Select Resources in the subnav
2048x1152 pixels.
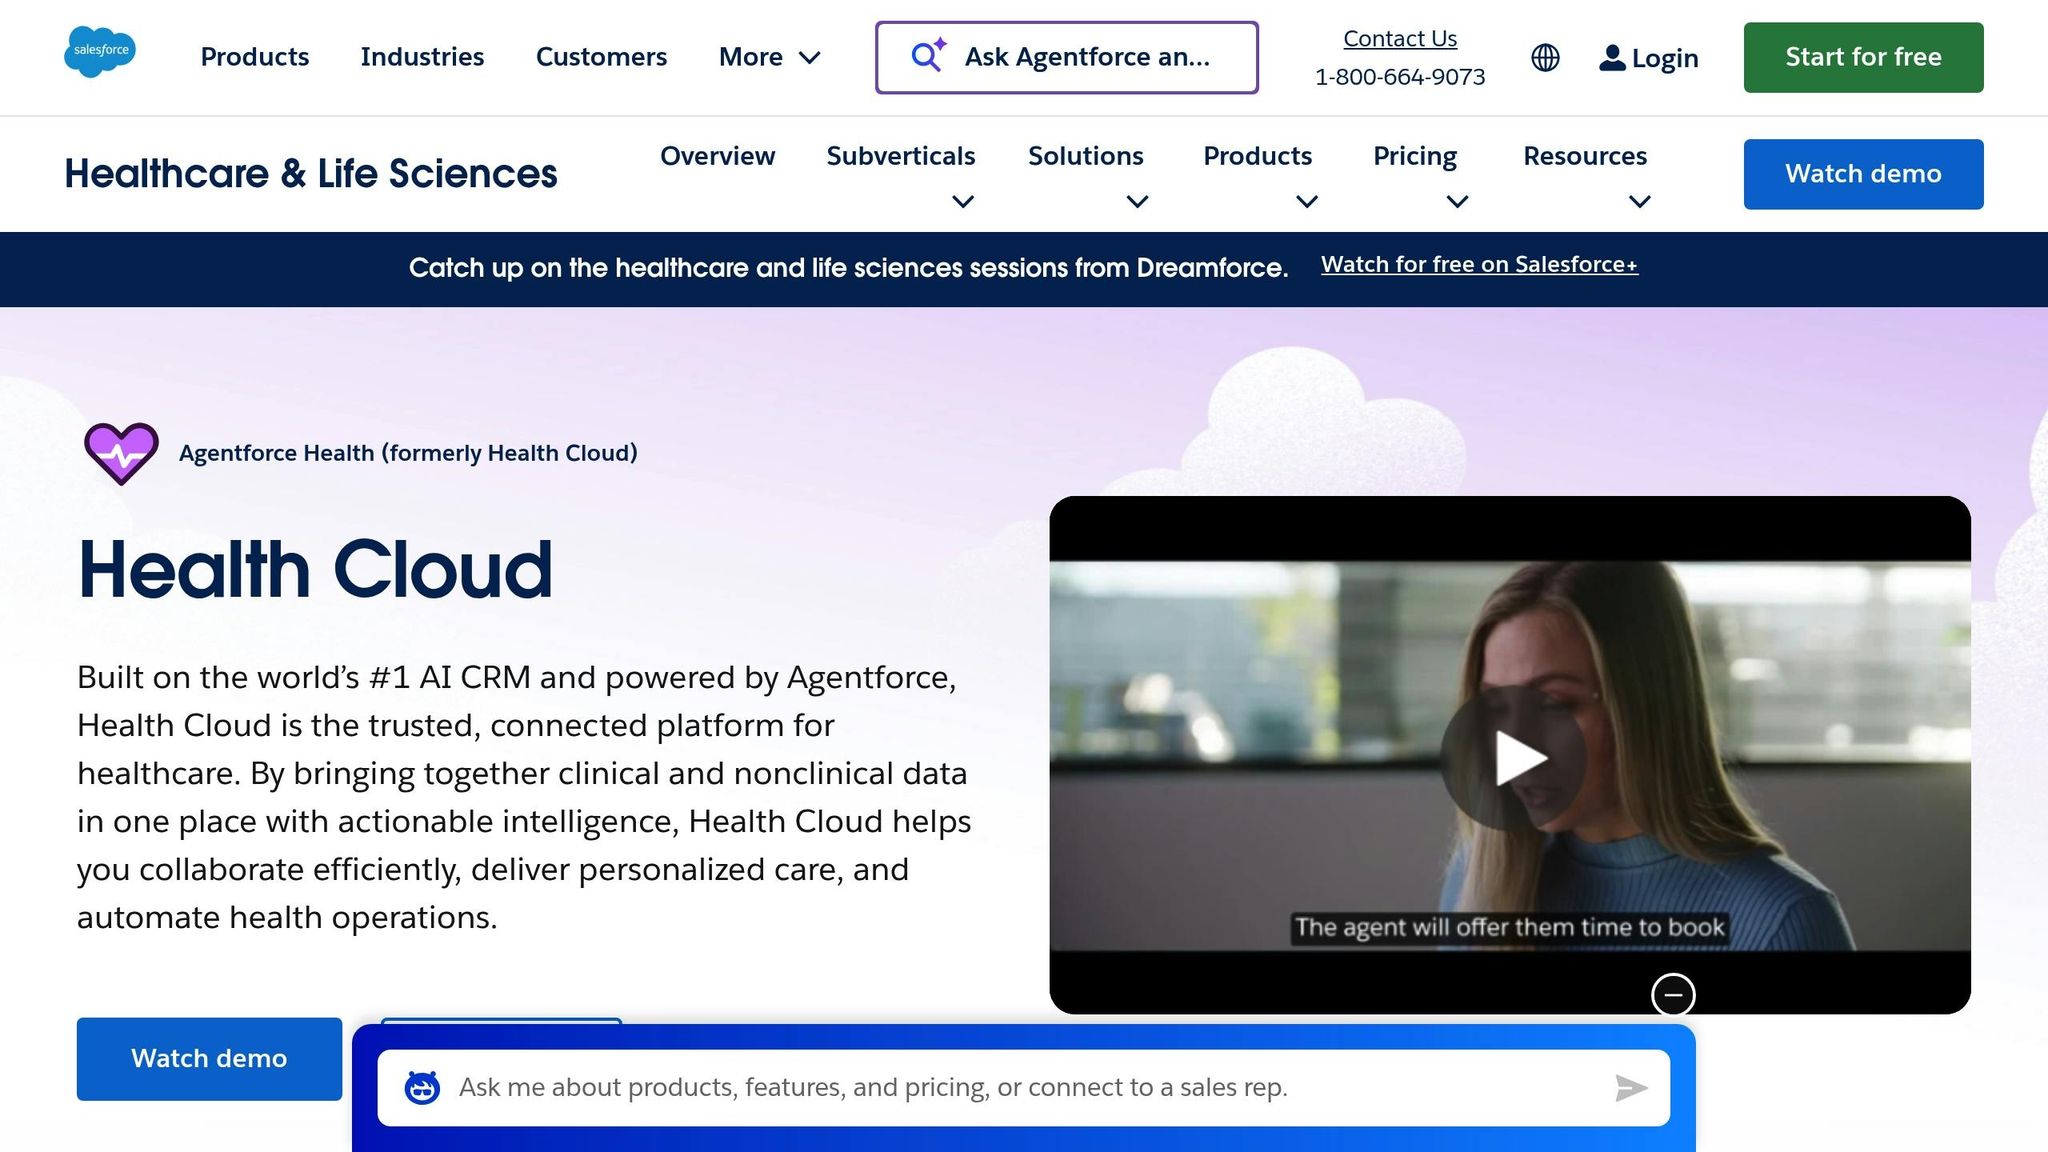click(1585, 156)
